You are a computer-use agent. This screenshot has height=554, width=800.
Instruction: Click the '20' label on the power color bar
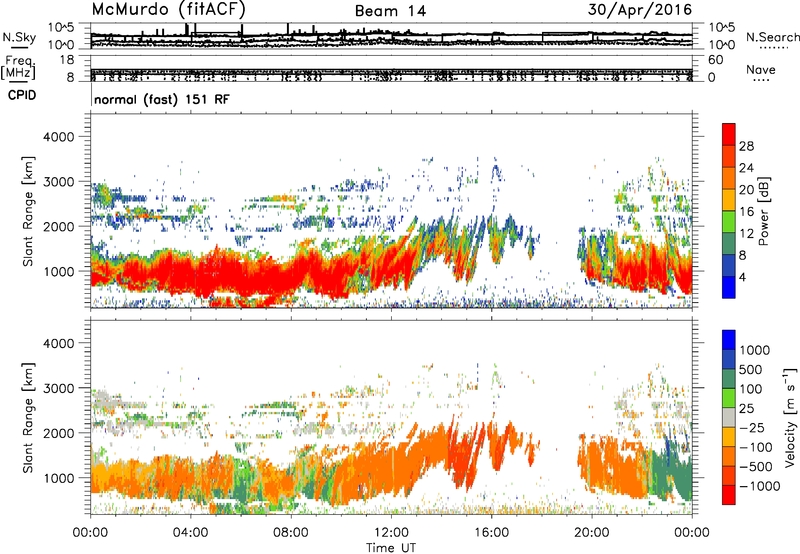(746, 190)
